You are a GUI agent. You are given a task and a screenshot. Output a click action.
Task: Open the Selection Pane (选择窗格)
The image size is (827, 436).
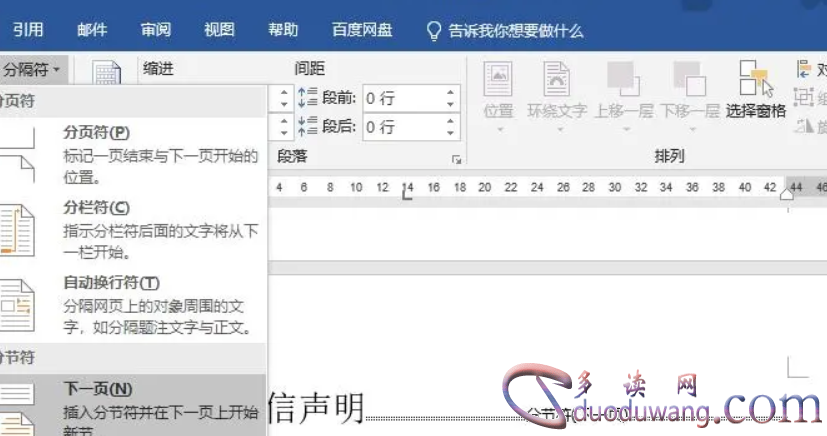755,91
